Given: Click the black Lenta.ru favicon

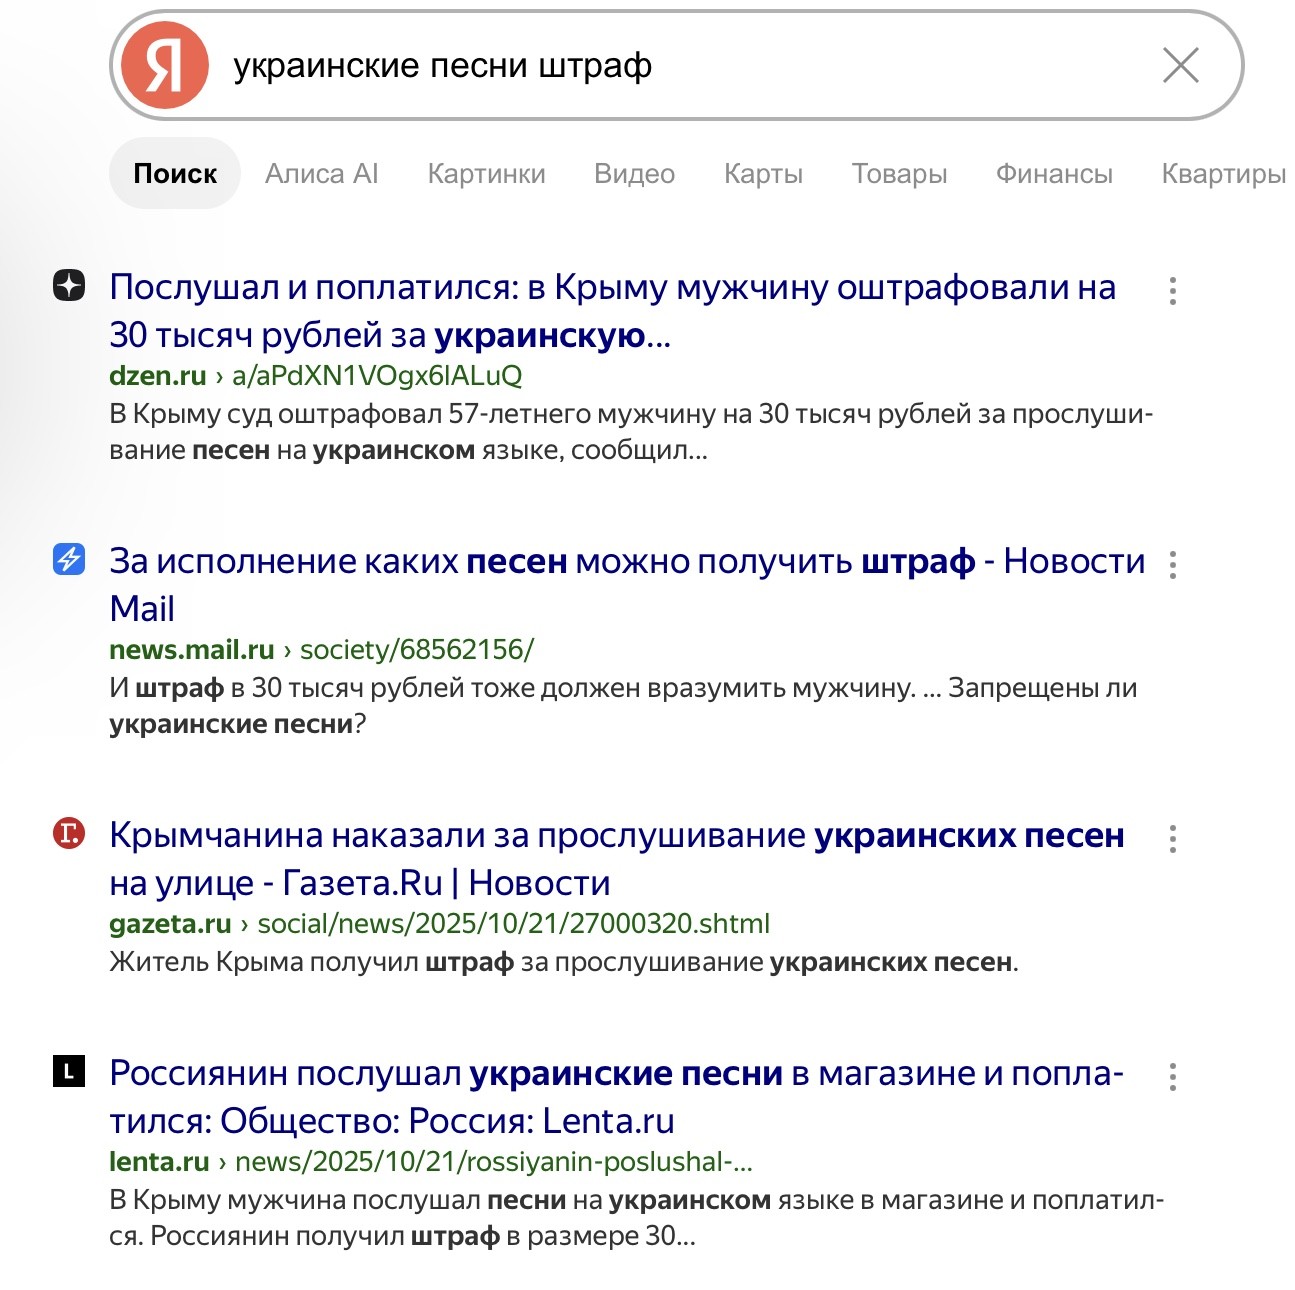Looking at the screenshot, I should coord(69,1071).
